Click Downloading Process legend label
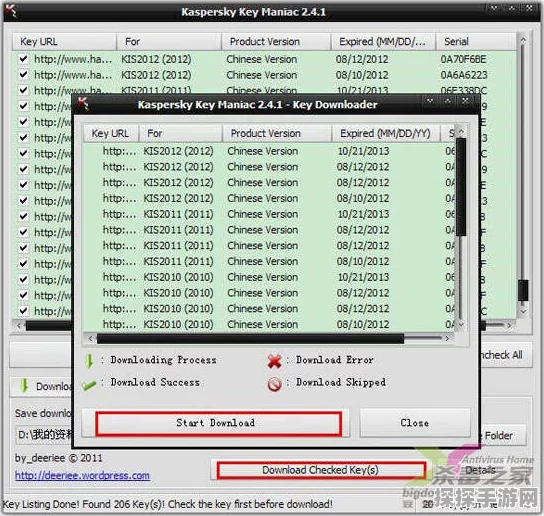Image resolution: width=544 pixels, height=516 pixels. [163, 360]
